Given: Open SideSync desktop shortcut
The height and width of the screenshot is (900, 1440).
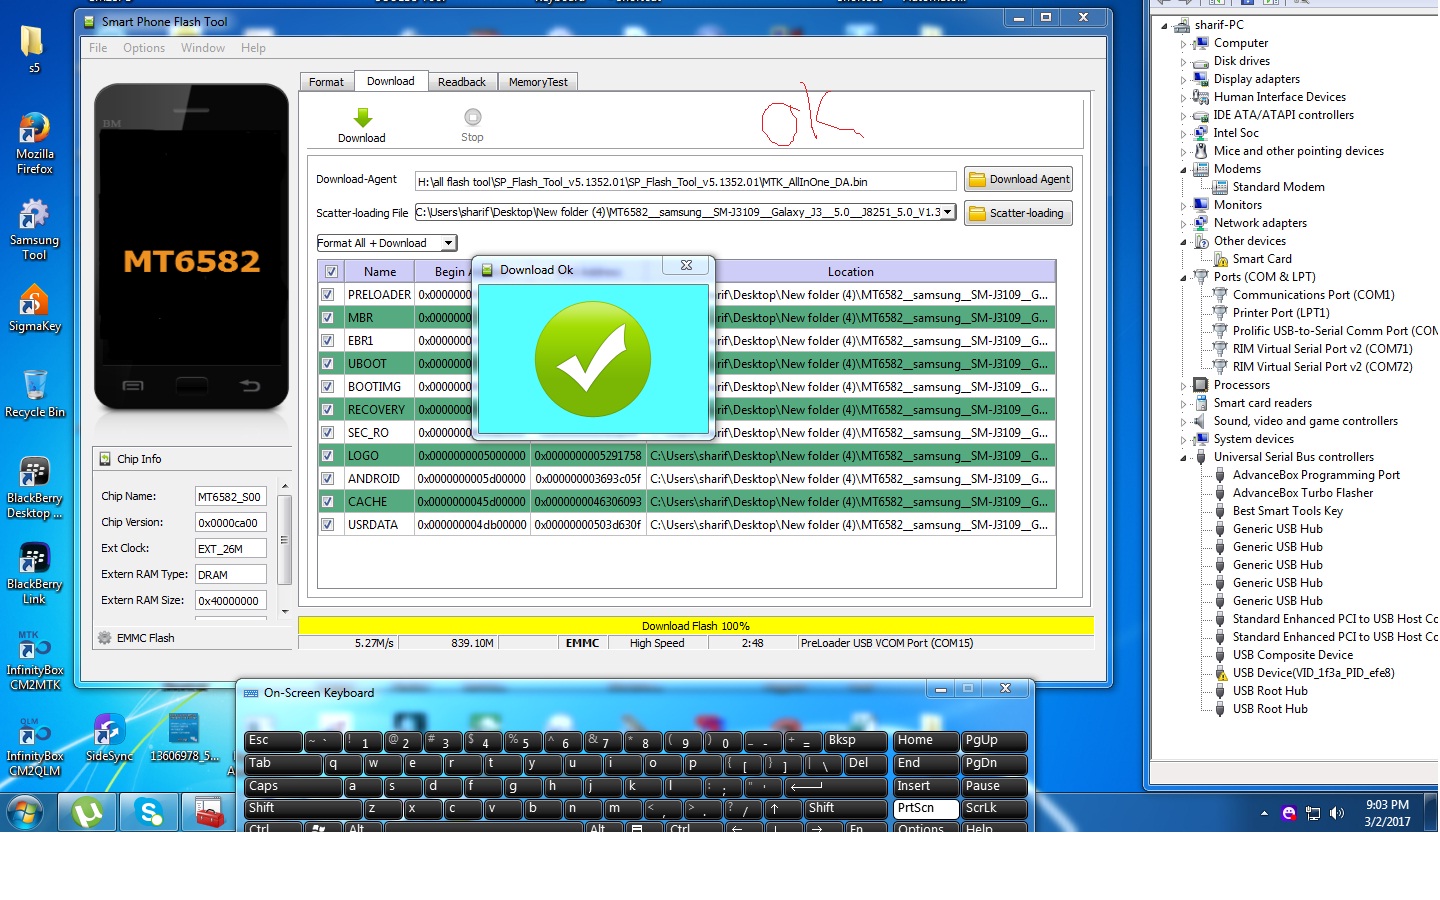Looking at the screenshot, I should [109, 738].
